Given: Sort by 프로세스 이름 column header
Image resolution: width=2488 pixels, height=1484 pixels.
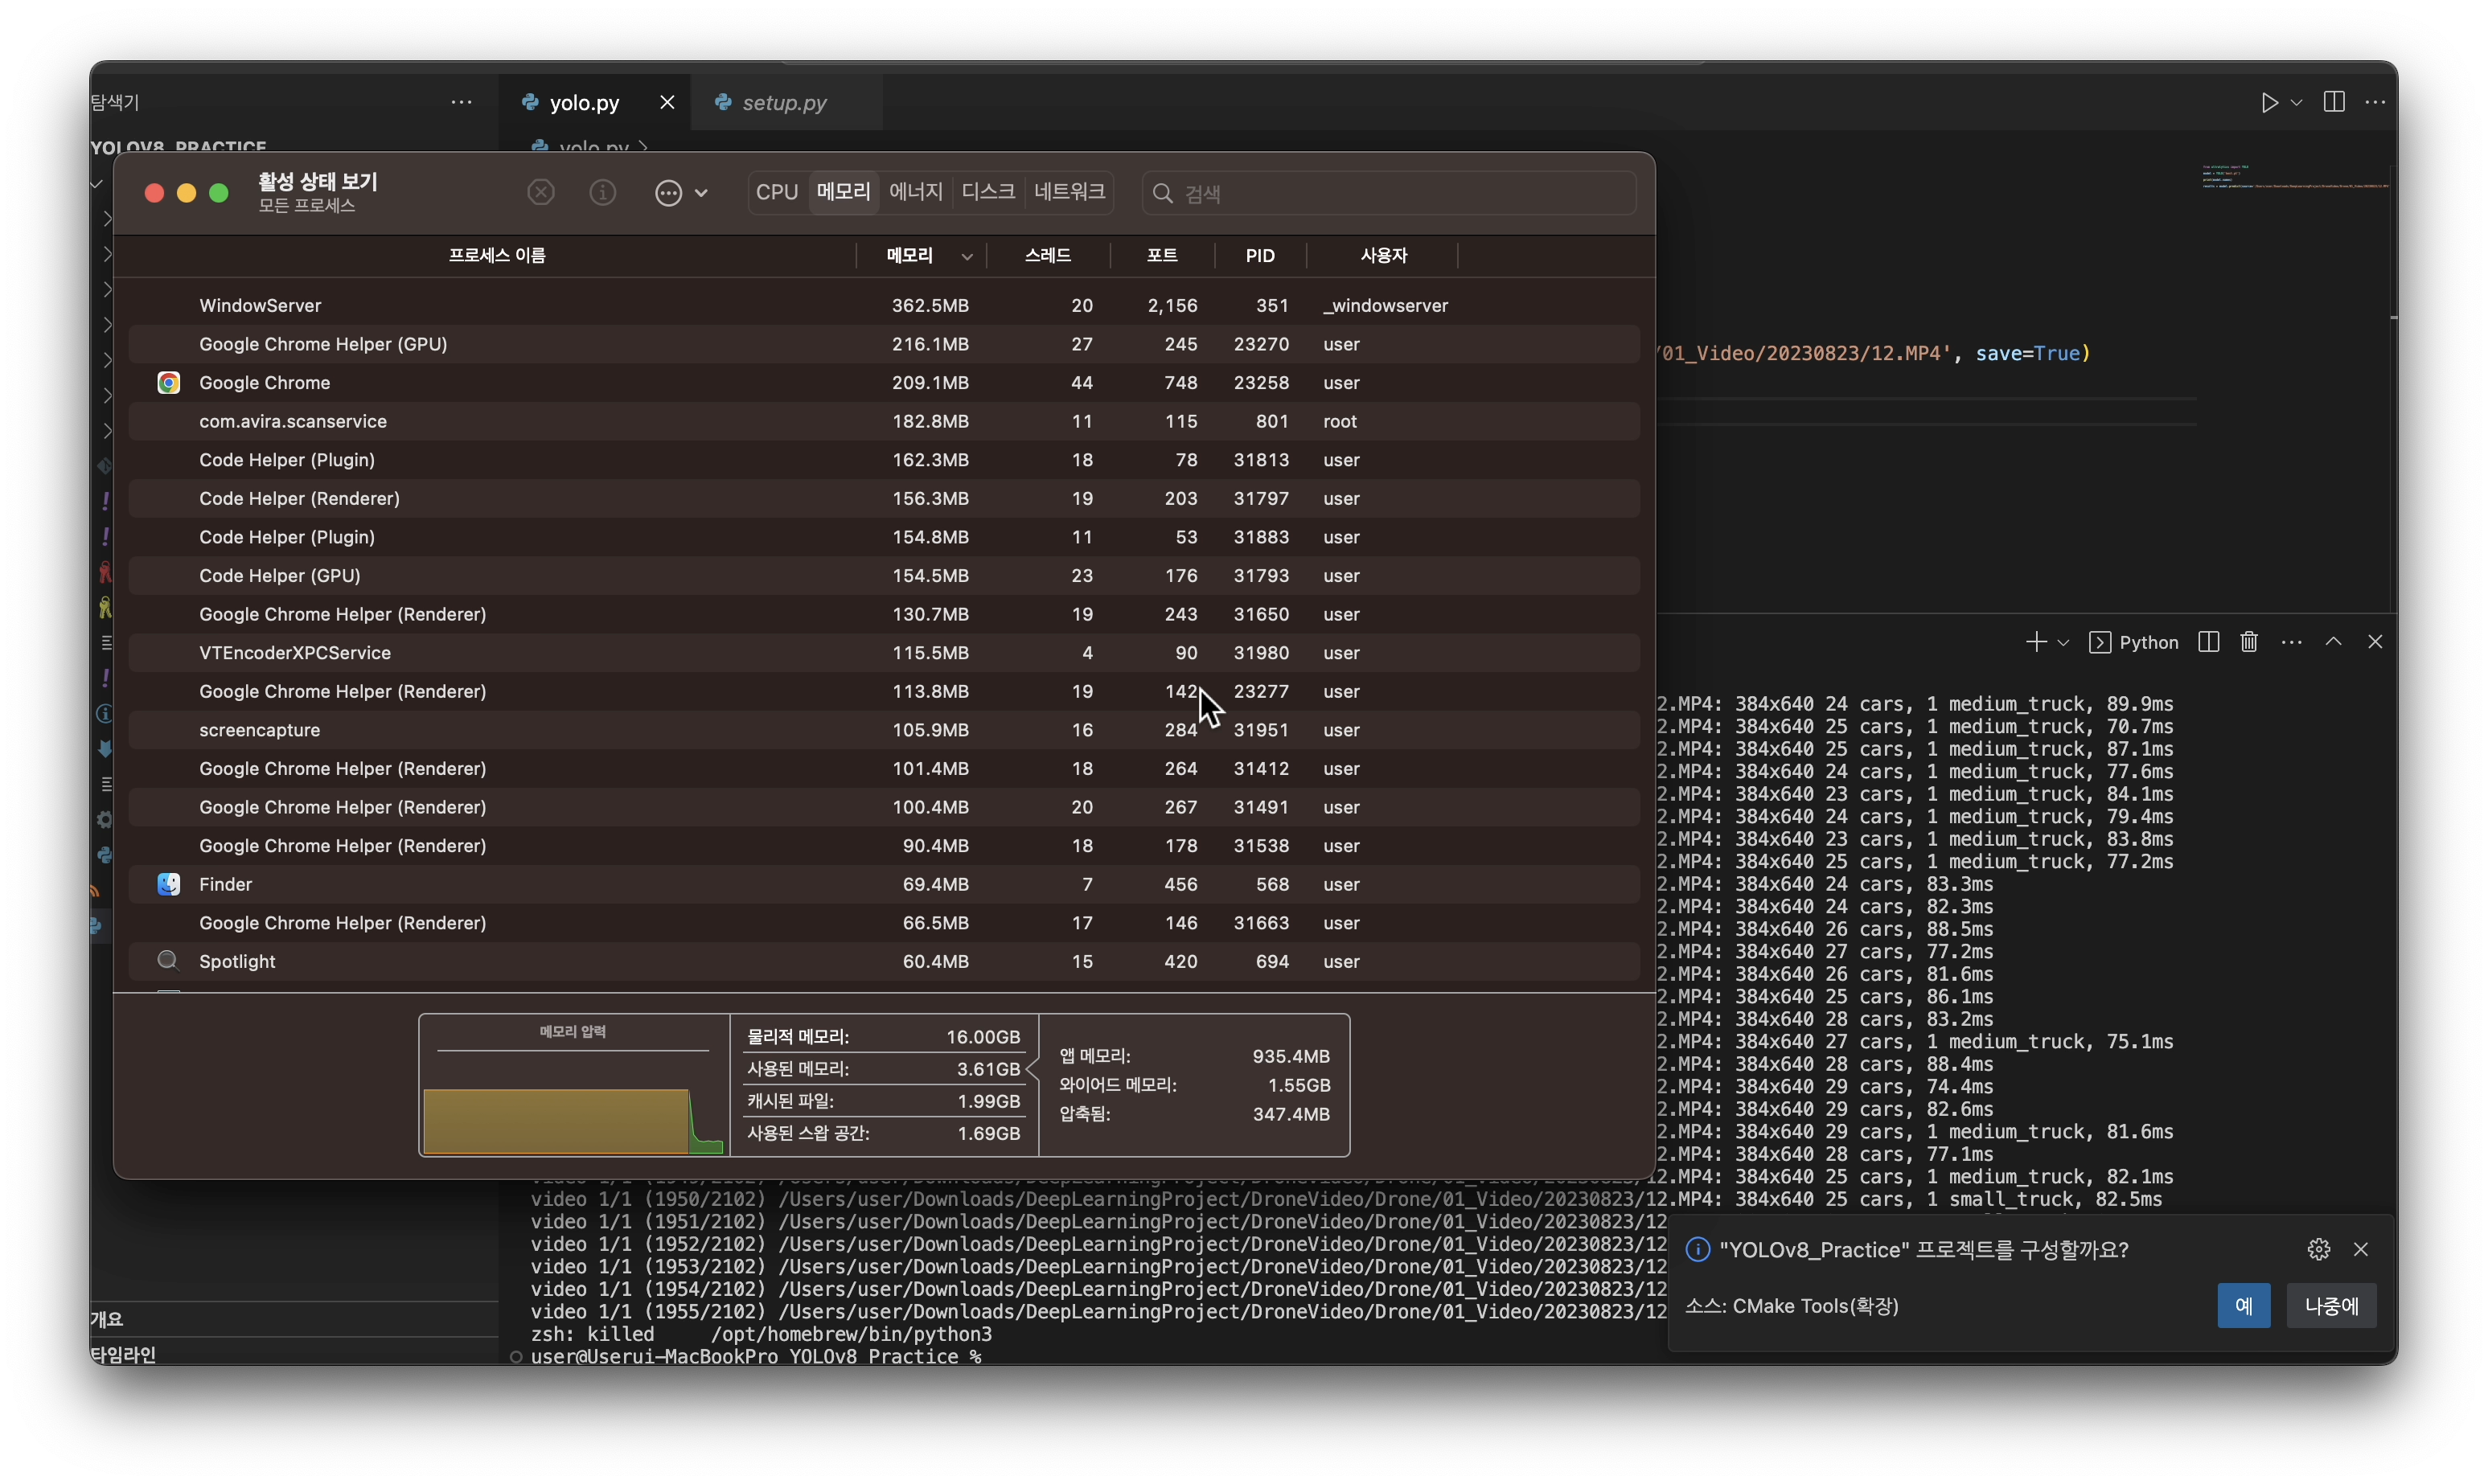Looking at the screenshot, I should click(497, 256).
